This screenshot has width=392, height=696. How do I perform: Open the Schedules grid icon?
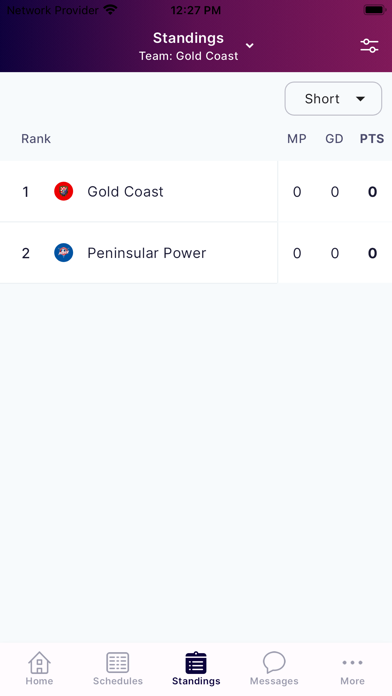(118, 663)
